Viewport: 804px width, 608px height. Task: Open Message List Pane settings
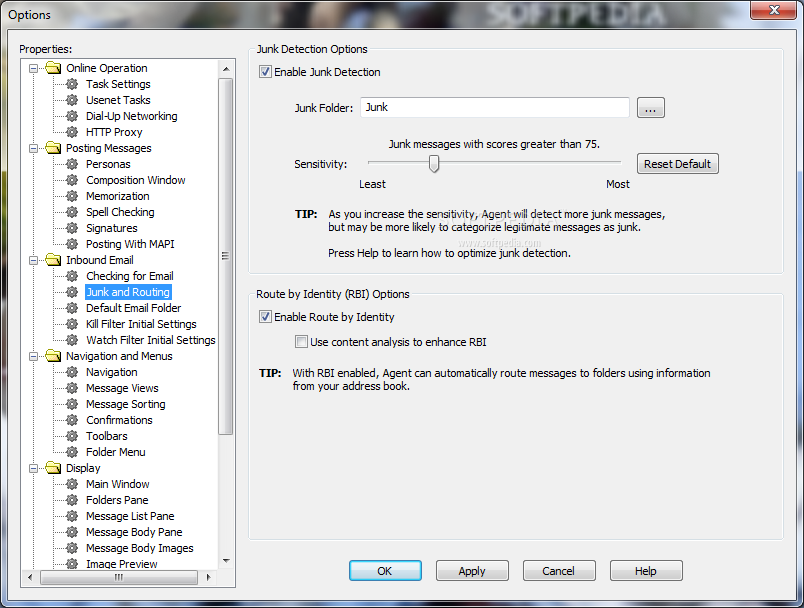[130, 516]
